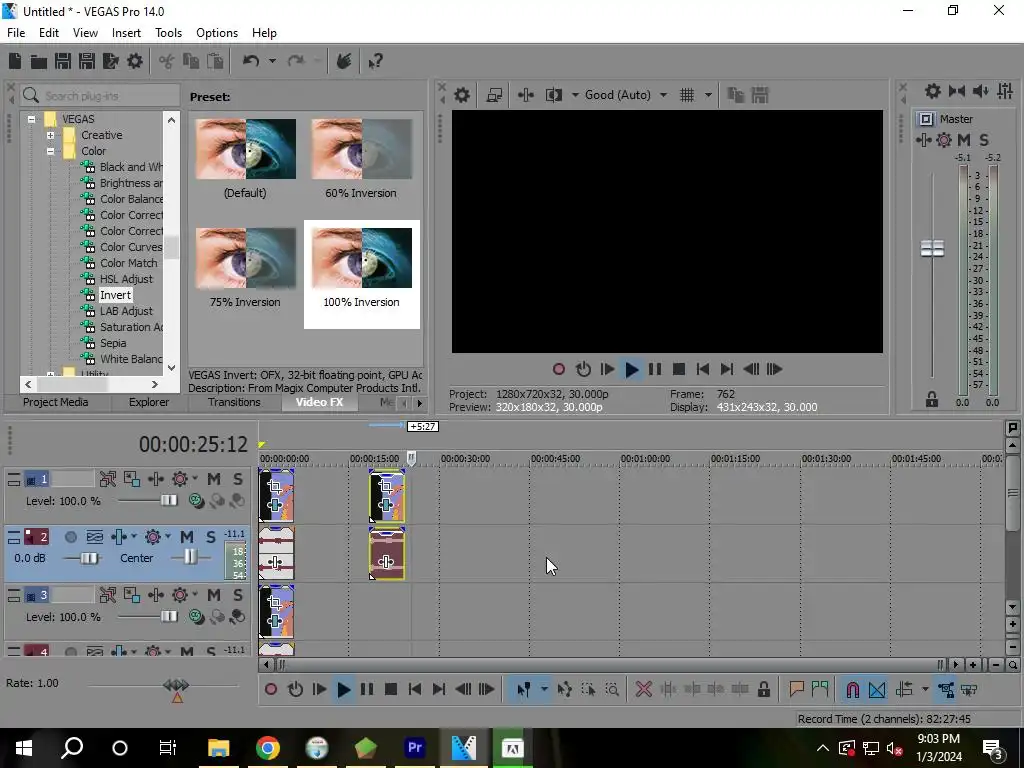Arm track 2 for record
The image size is (1024, 768).
point(71,537)
